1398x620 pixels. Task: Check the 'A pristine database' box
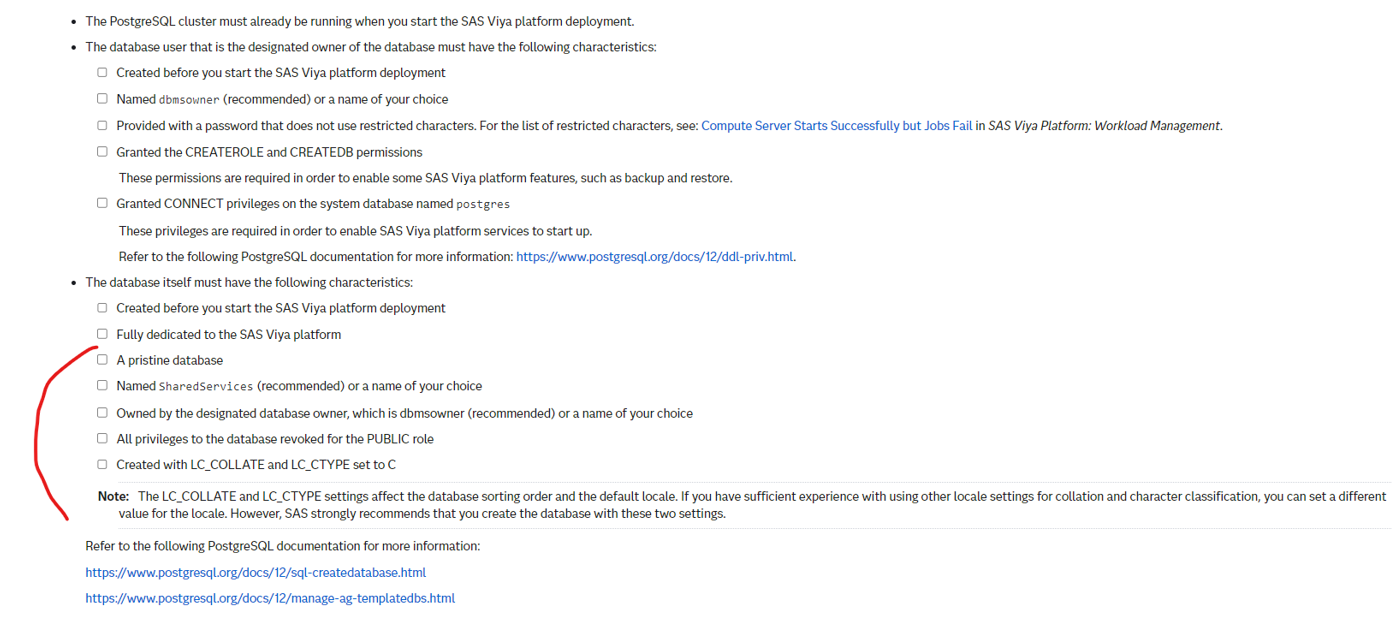click(102, 360)
